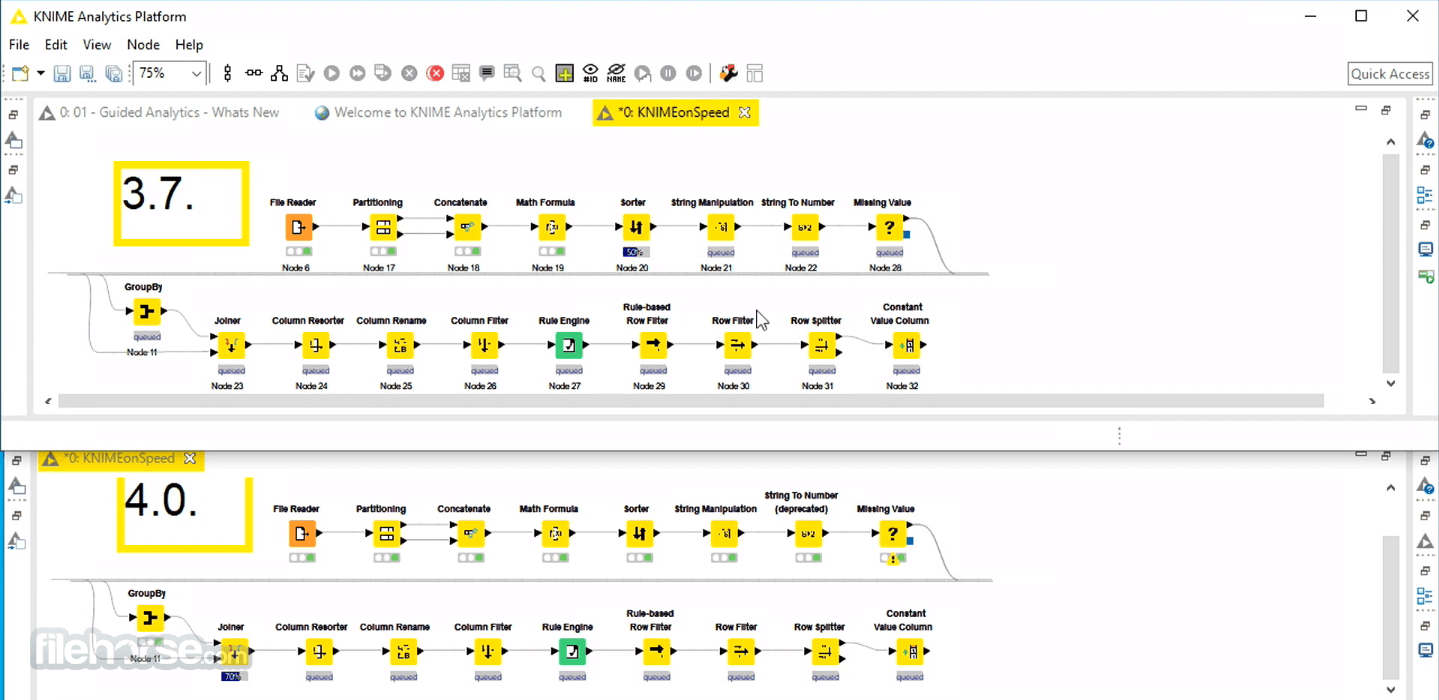Click the edit node comment icon

click(x=487, y=73)
